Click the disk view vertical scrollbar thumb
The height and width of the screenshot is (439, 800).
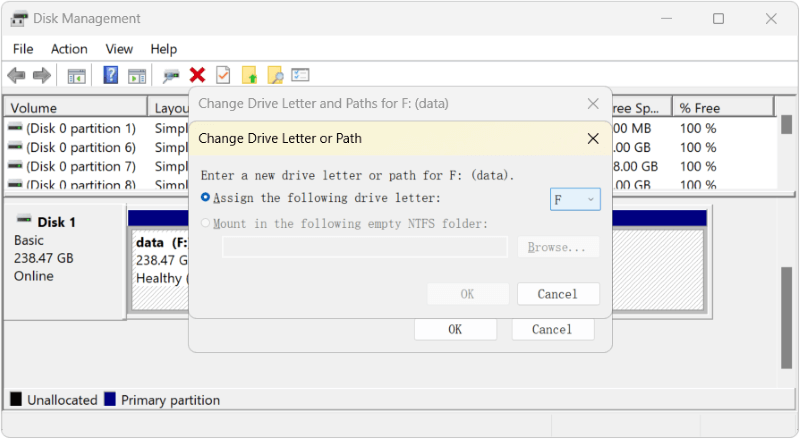point(786,318)
